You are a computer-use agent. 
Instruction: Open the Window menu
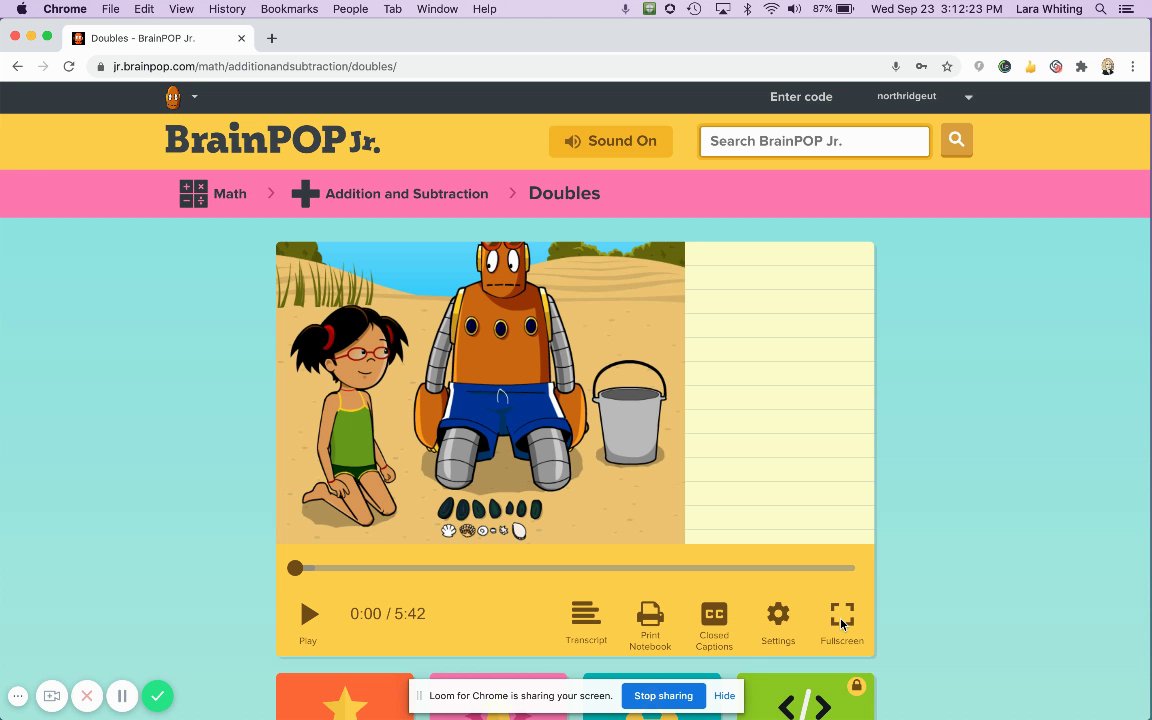[x=437, y=9]
